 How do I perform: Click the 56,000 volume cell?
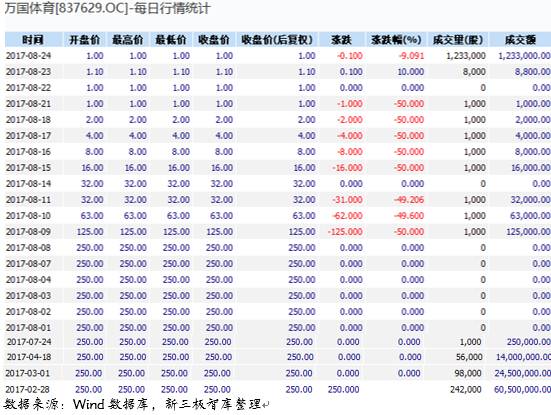tap(469, 357)
